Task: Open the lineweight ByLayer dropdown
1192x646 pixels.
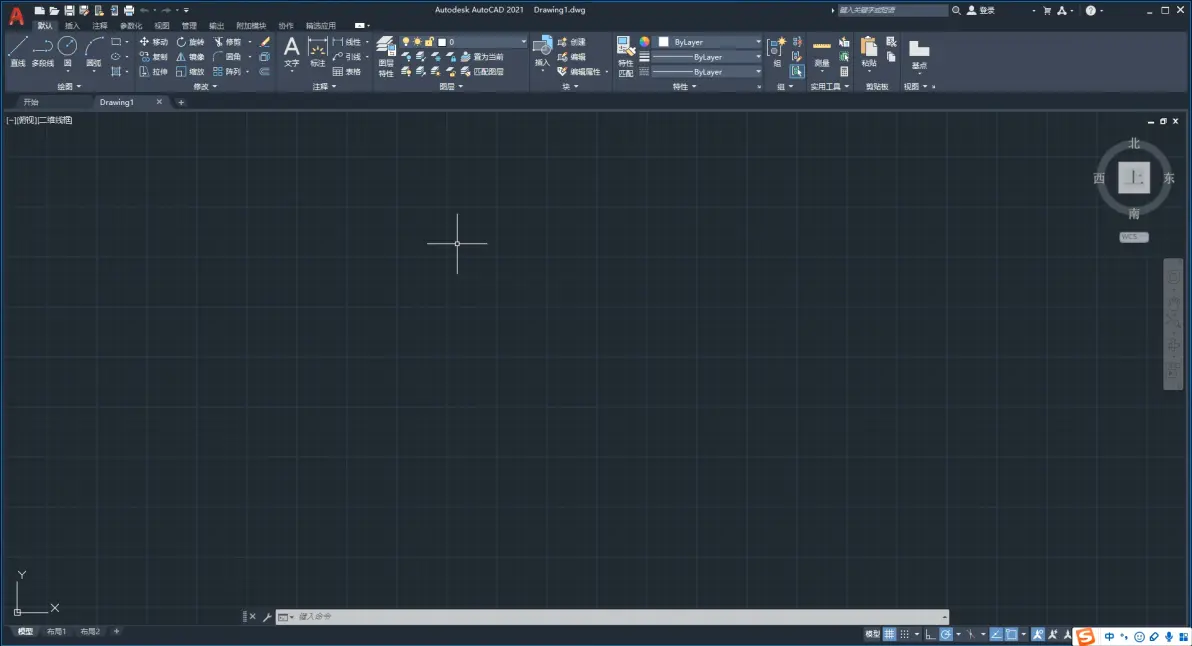Action: 707,57
